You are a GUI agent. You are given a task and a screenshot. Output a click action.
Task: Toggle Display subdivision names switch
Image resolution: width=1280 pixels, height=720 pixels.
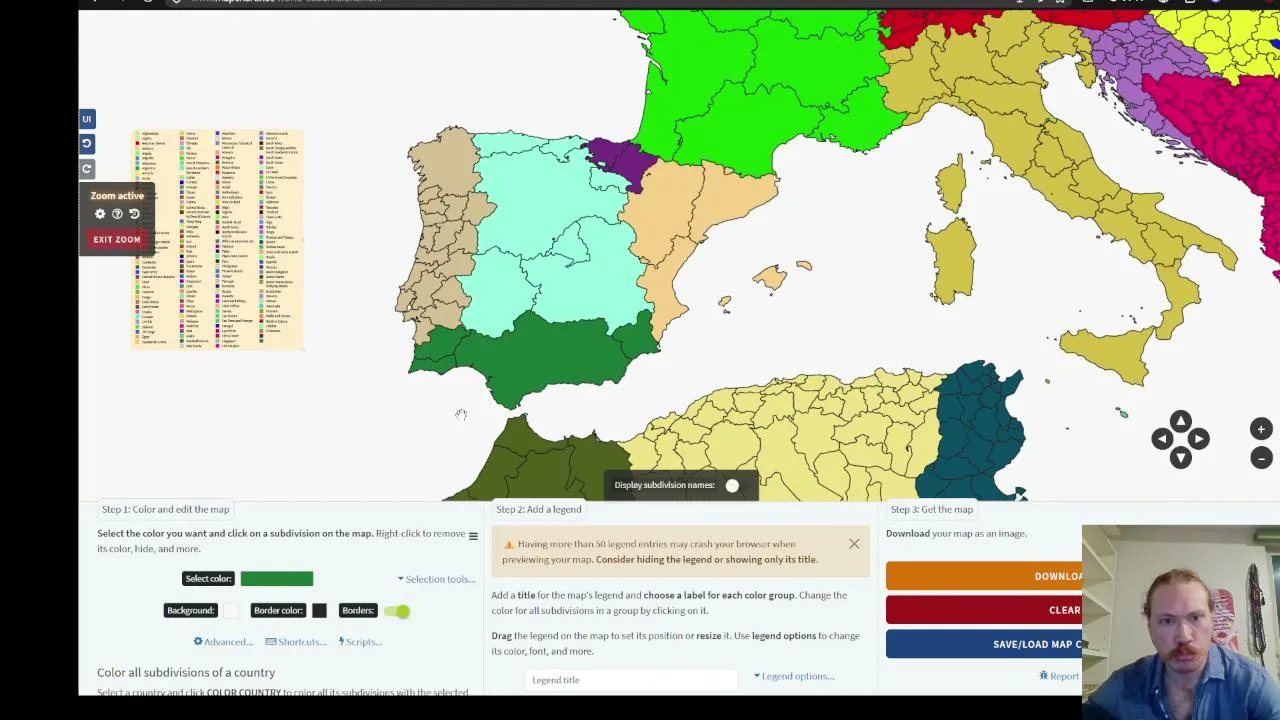(x=732, y=486)
